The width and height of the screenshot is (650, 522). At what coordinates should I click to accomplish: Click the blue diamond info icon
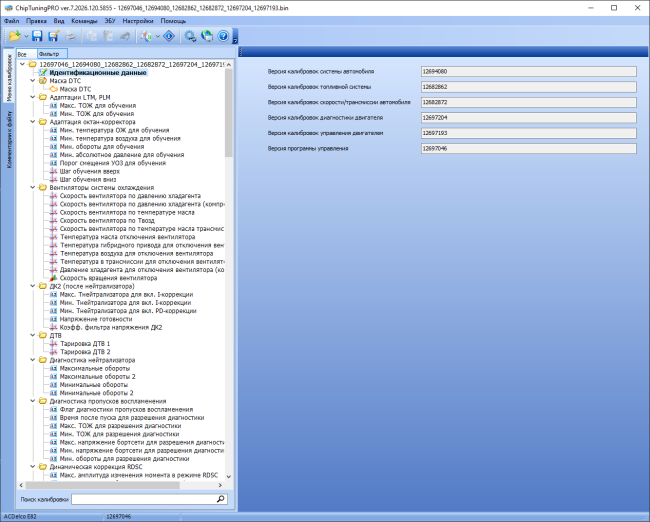click(x=169, y=36)
